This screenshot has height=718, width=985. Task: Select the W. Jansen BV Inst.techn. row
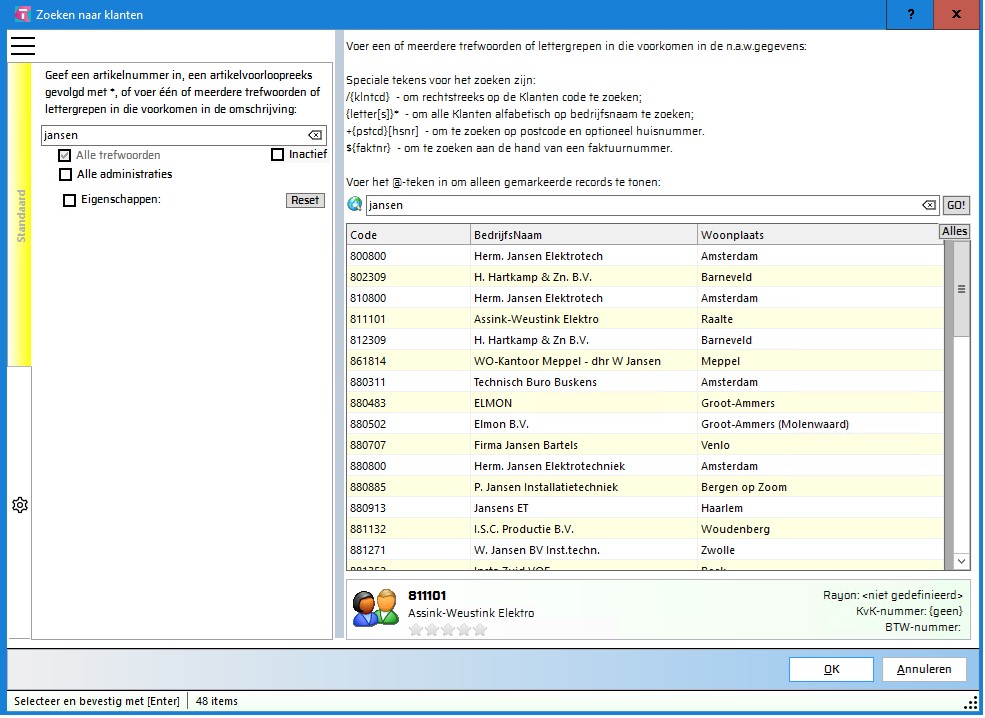click(645, 550)
